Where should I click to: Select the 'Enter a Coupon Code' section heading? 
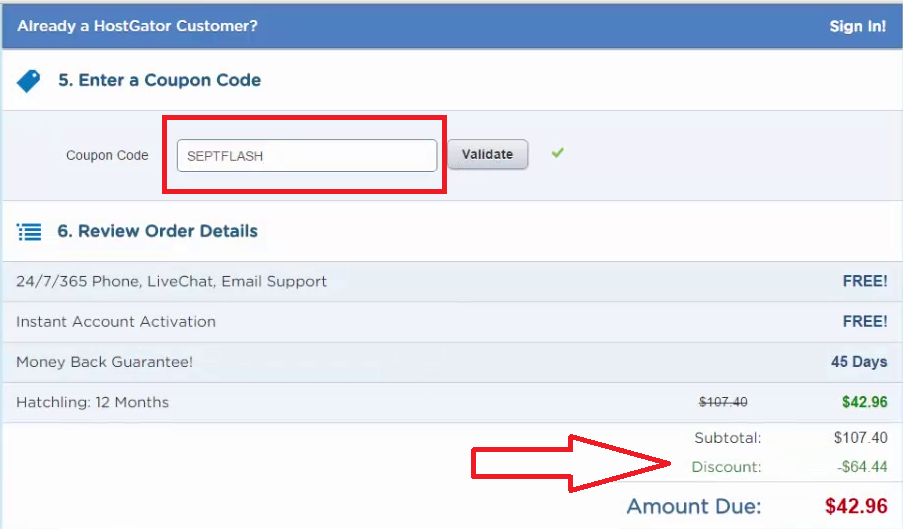(159, 80)
